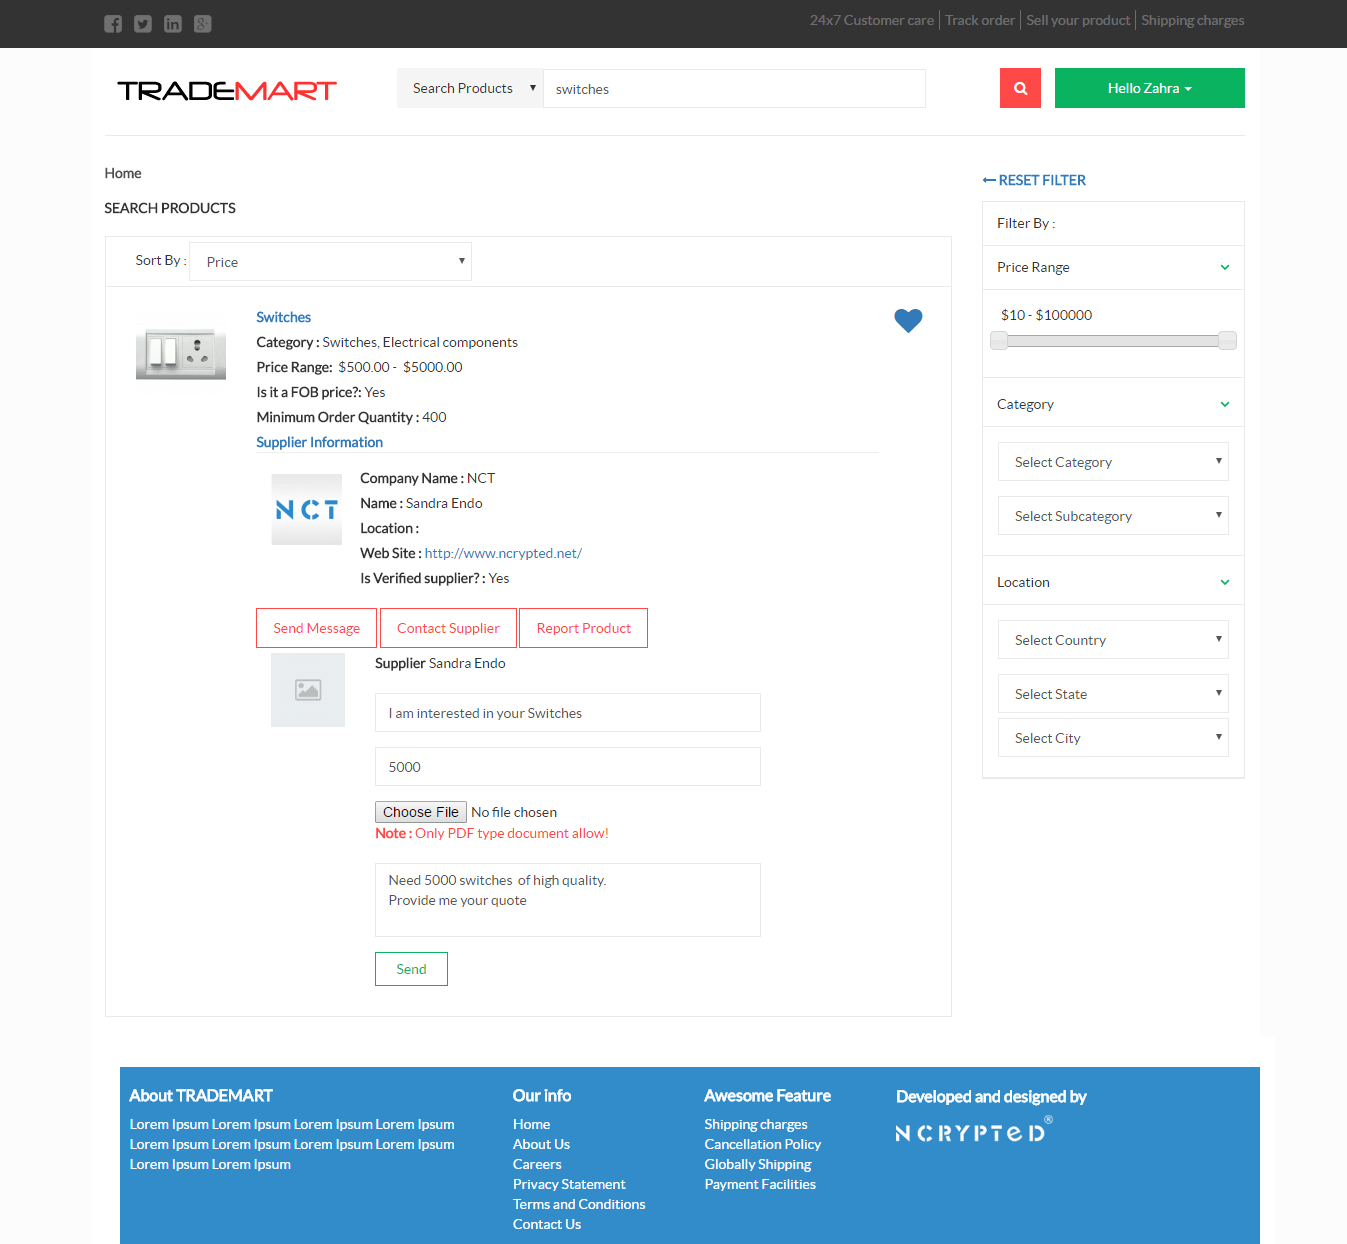This screenshot has height=1244, width=1347.
Task: Open the Google Plus social icon
Action: [x=203, y=24]
